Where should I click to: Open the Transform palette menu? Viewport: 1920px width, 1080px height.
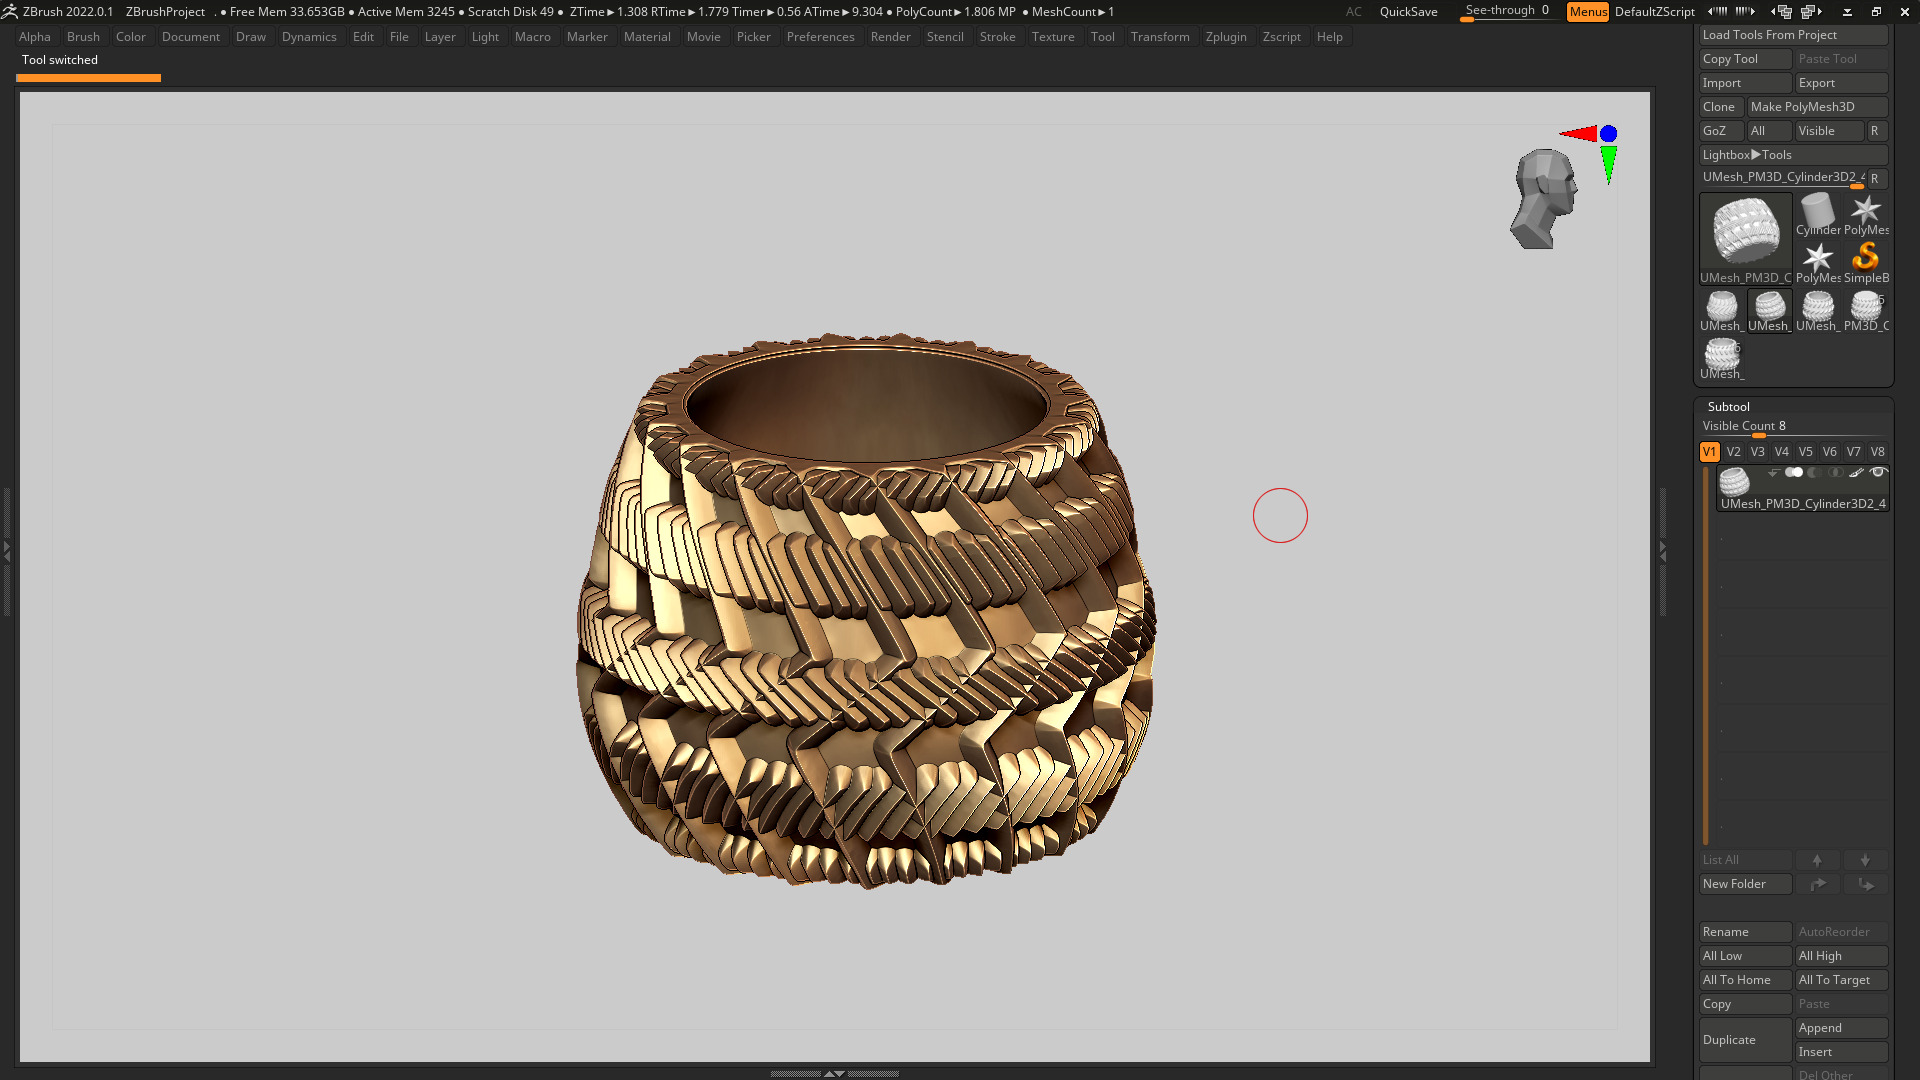(x=1160, y=37)
